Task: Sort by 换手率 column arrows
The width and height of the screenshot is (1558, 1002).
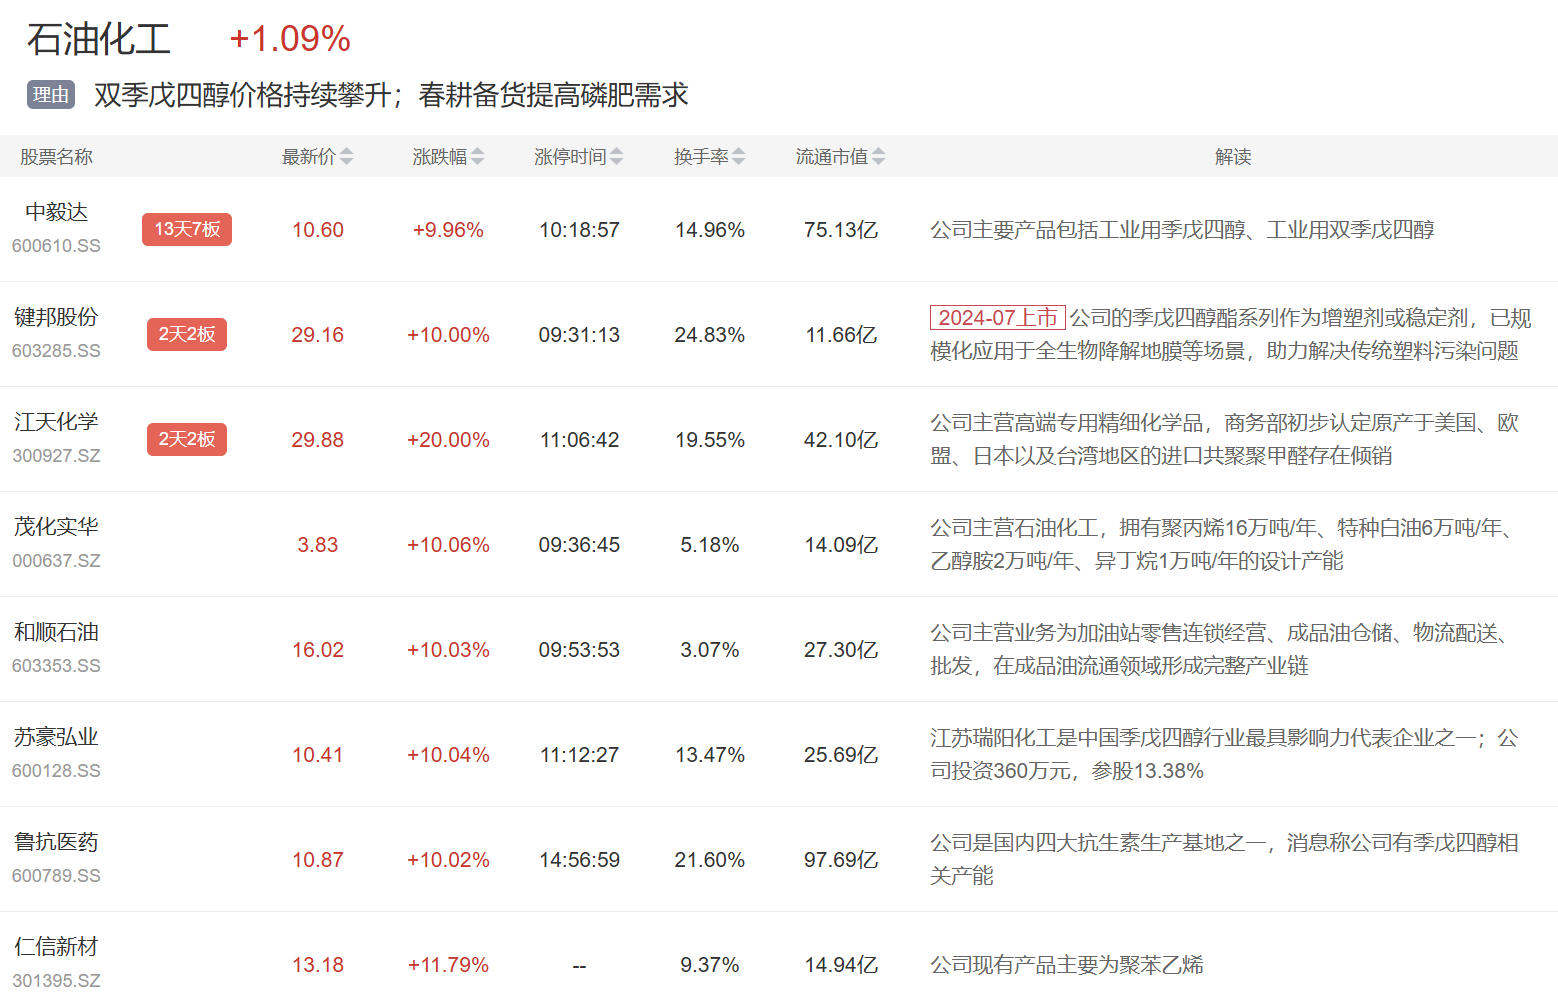Action: coord(738,157)
